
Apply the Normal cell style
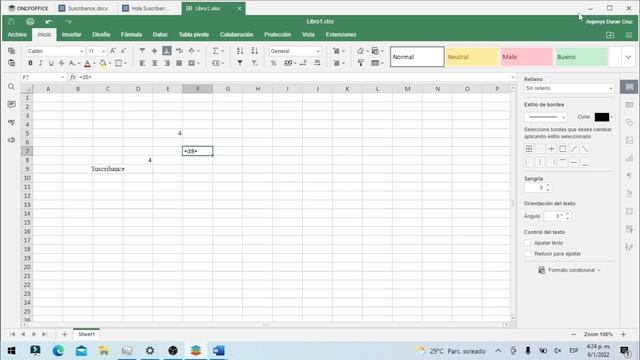point(417,57)
